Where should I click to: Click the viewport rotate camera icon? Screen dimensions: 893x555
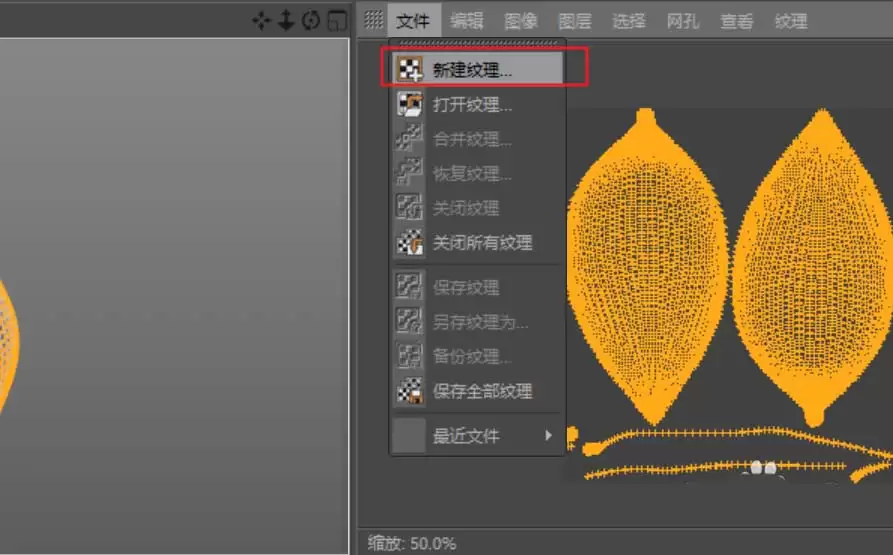(x=311, y=20)
